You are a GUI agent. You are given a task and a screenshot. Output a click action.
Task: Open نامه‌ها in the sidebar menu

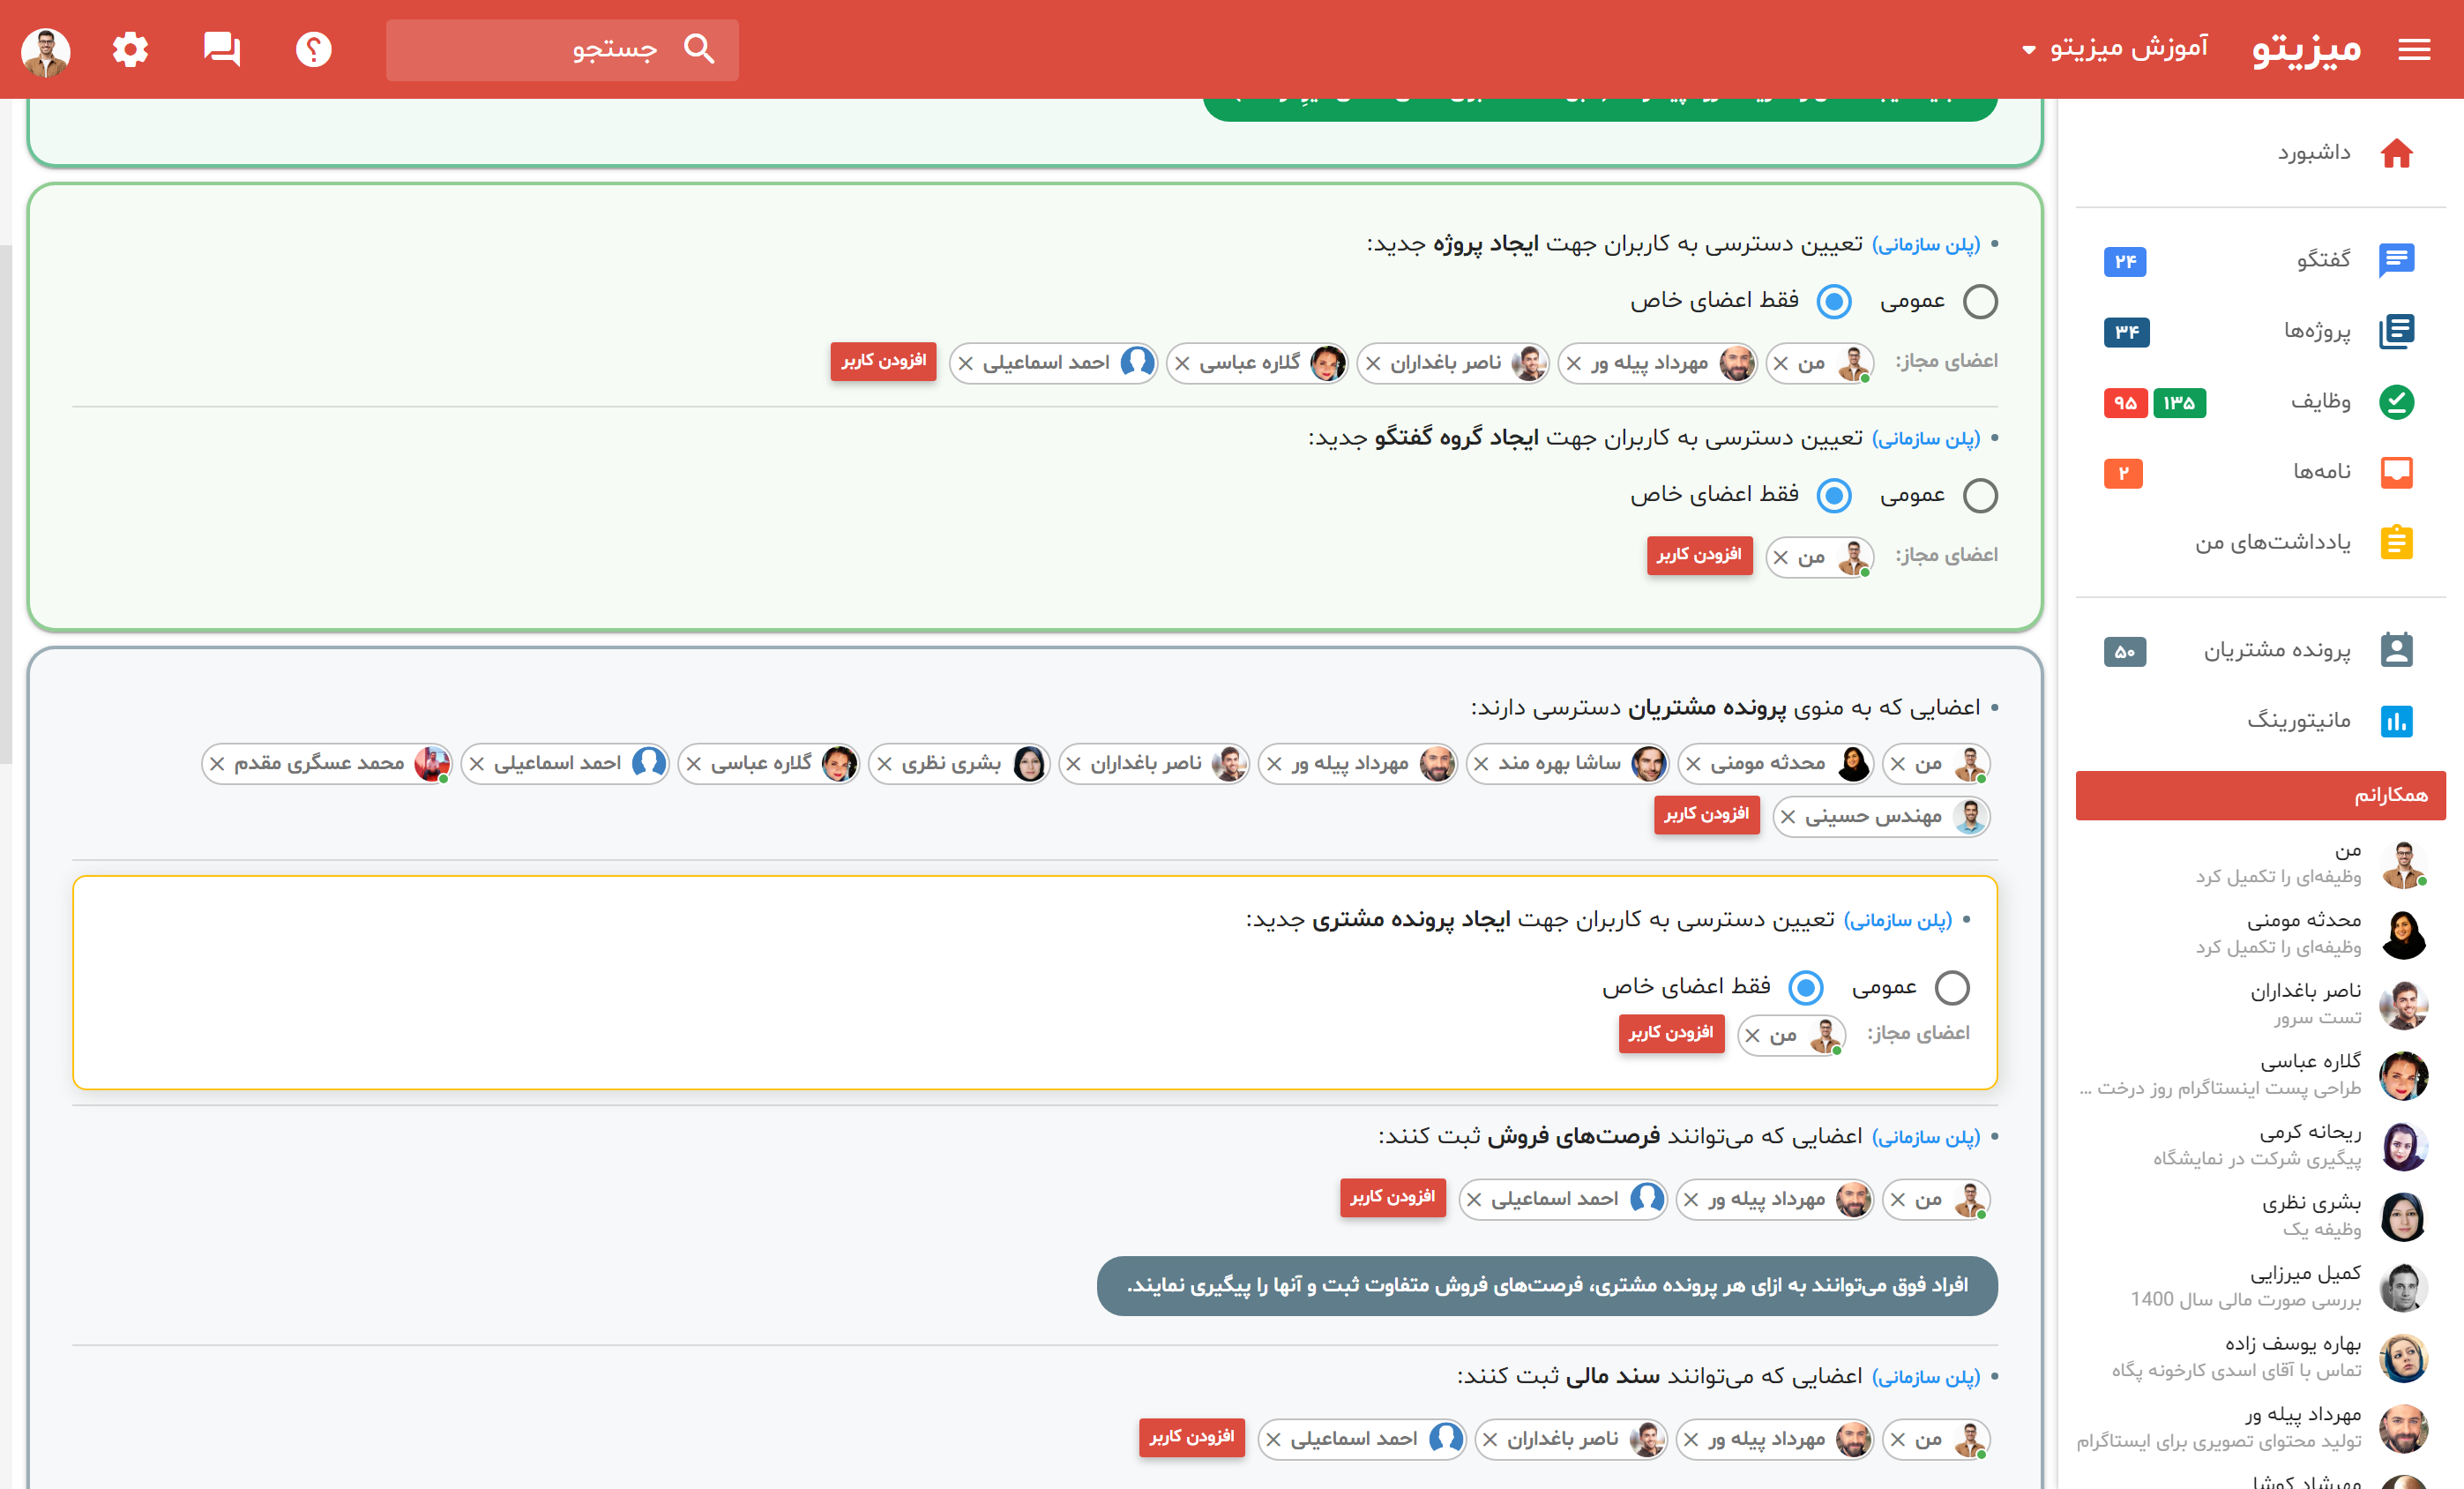point(2260,472)
